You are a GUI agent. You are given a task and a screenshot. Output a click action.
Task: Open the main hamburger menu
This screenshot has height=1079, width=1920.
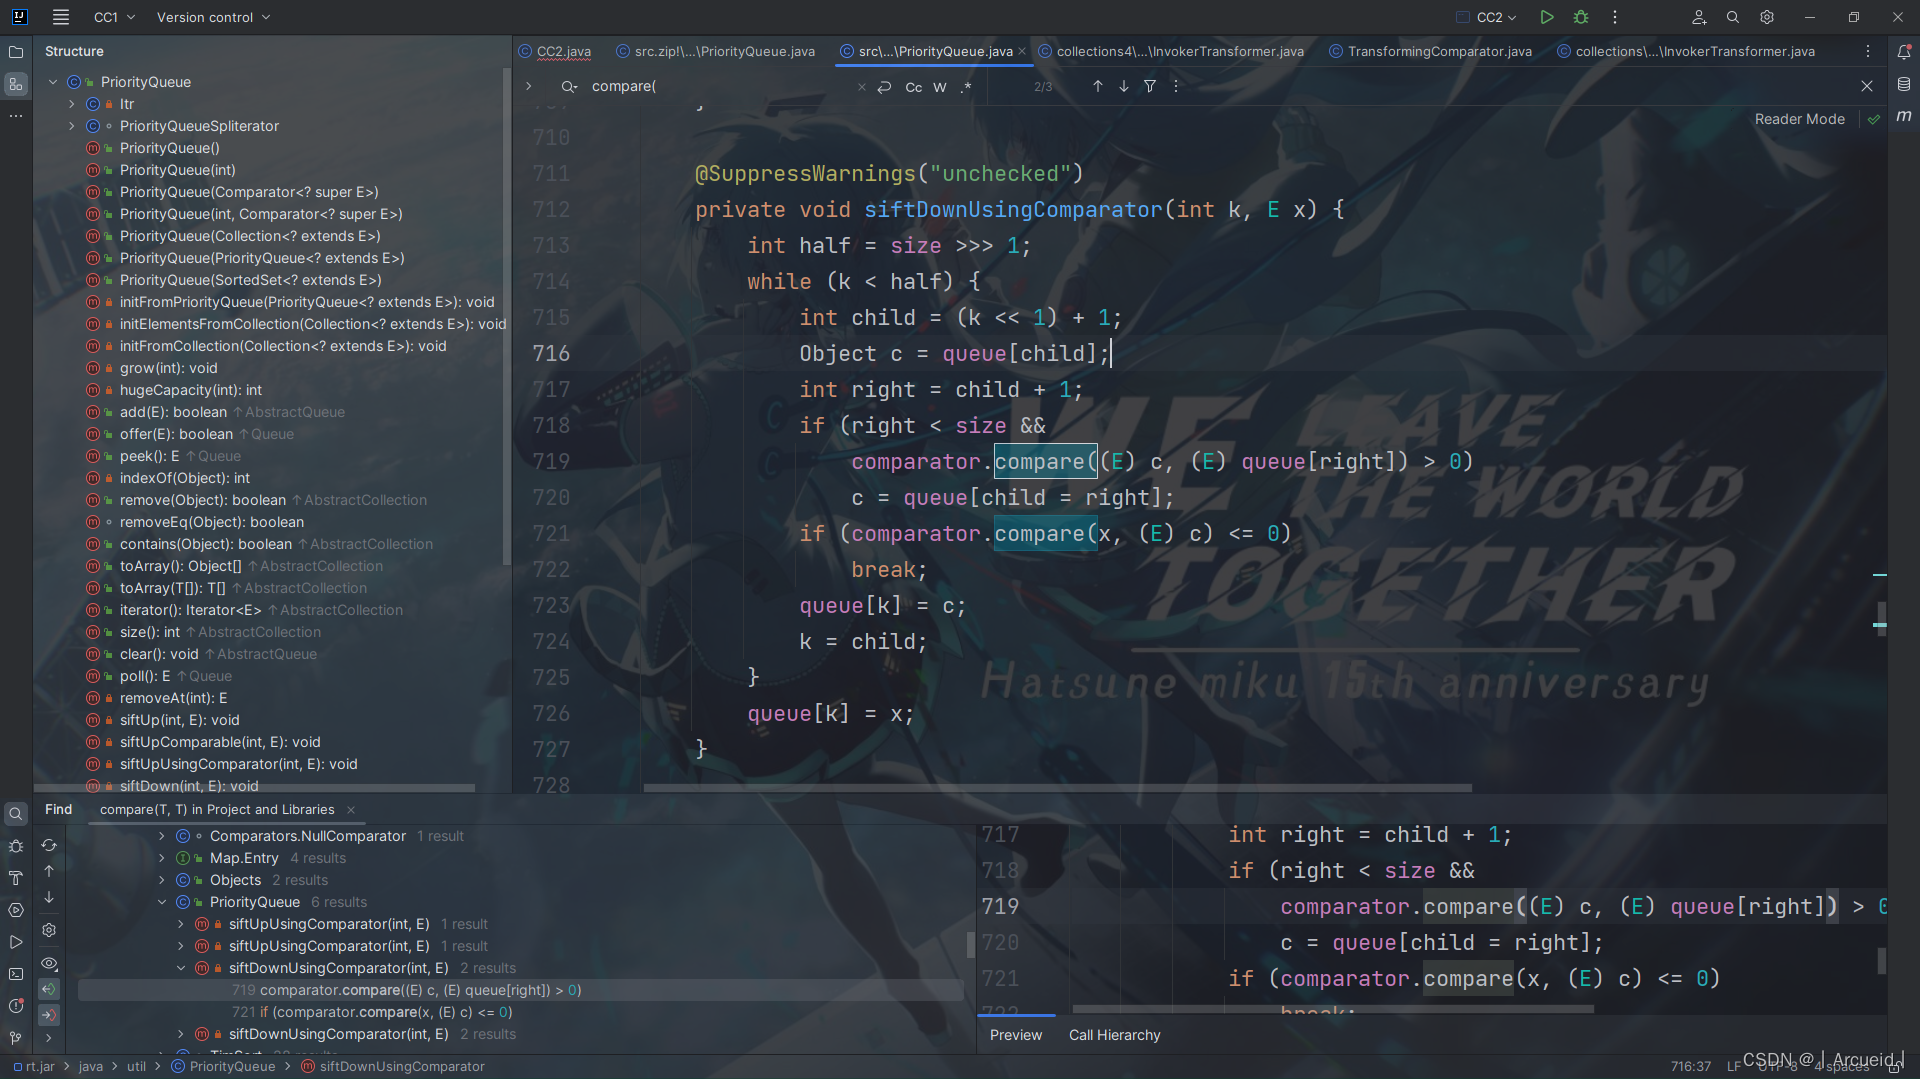click(x=61, y=17)
